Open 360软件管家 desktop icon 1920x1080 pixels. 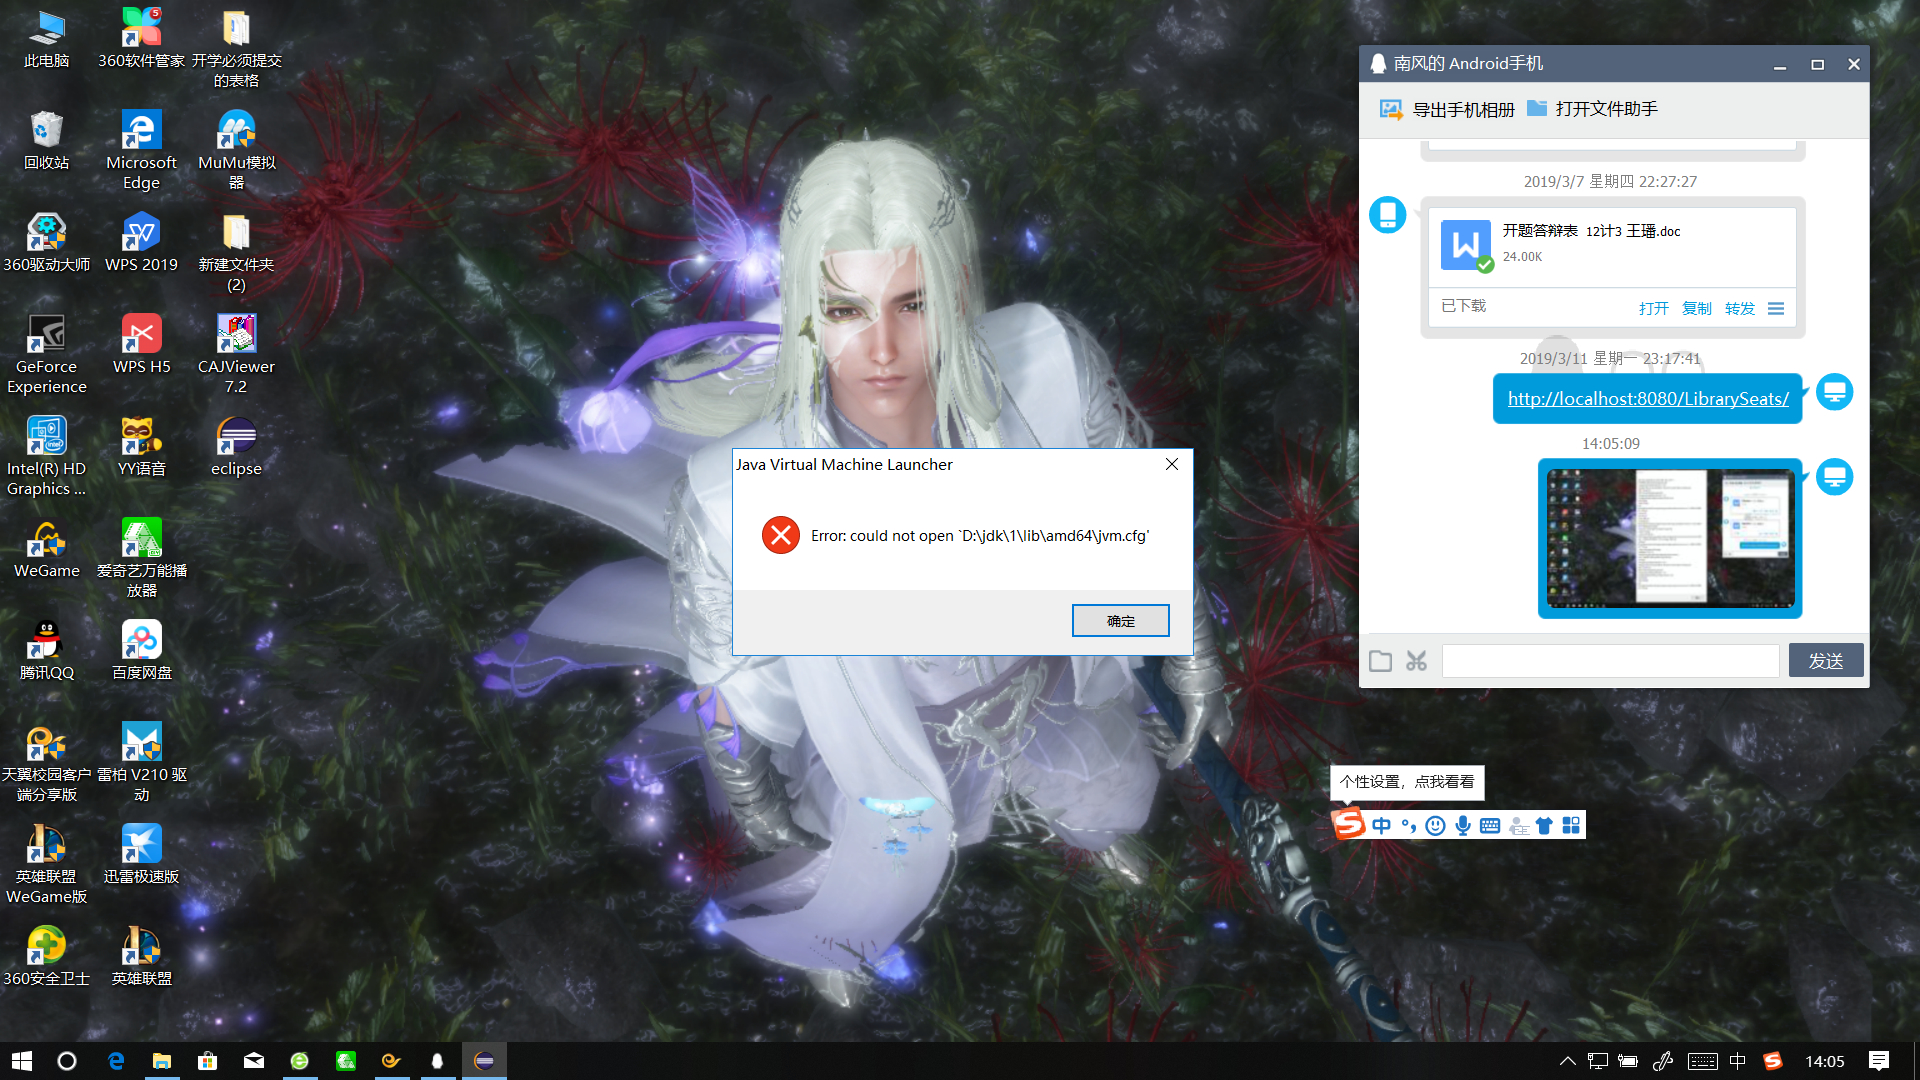tap(142, 40)
